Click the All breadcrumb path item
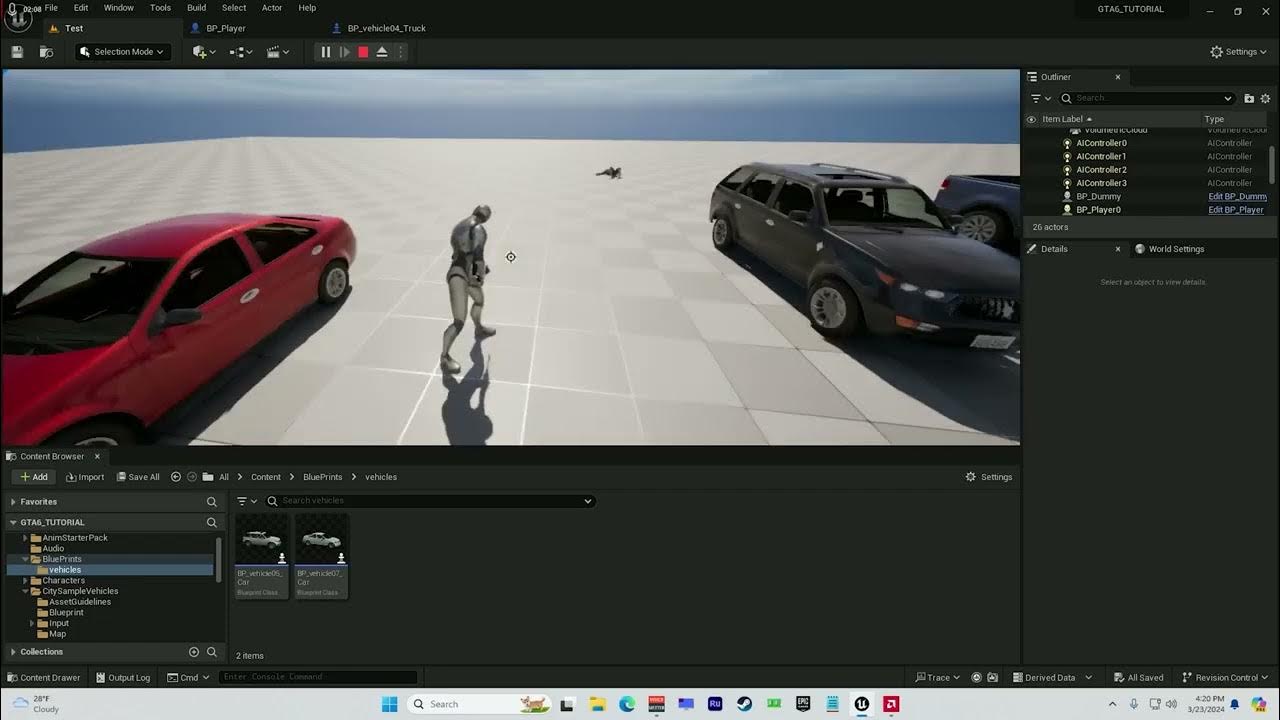 (224, 477)
